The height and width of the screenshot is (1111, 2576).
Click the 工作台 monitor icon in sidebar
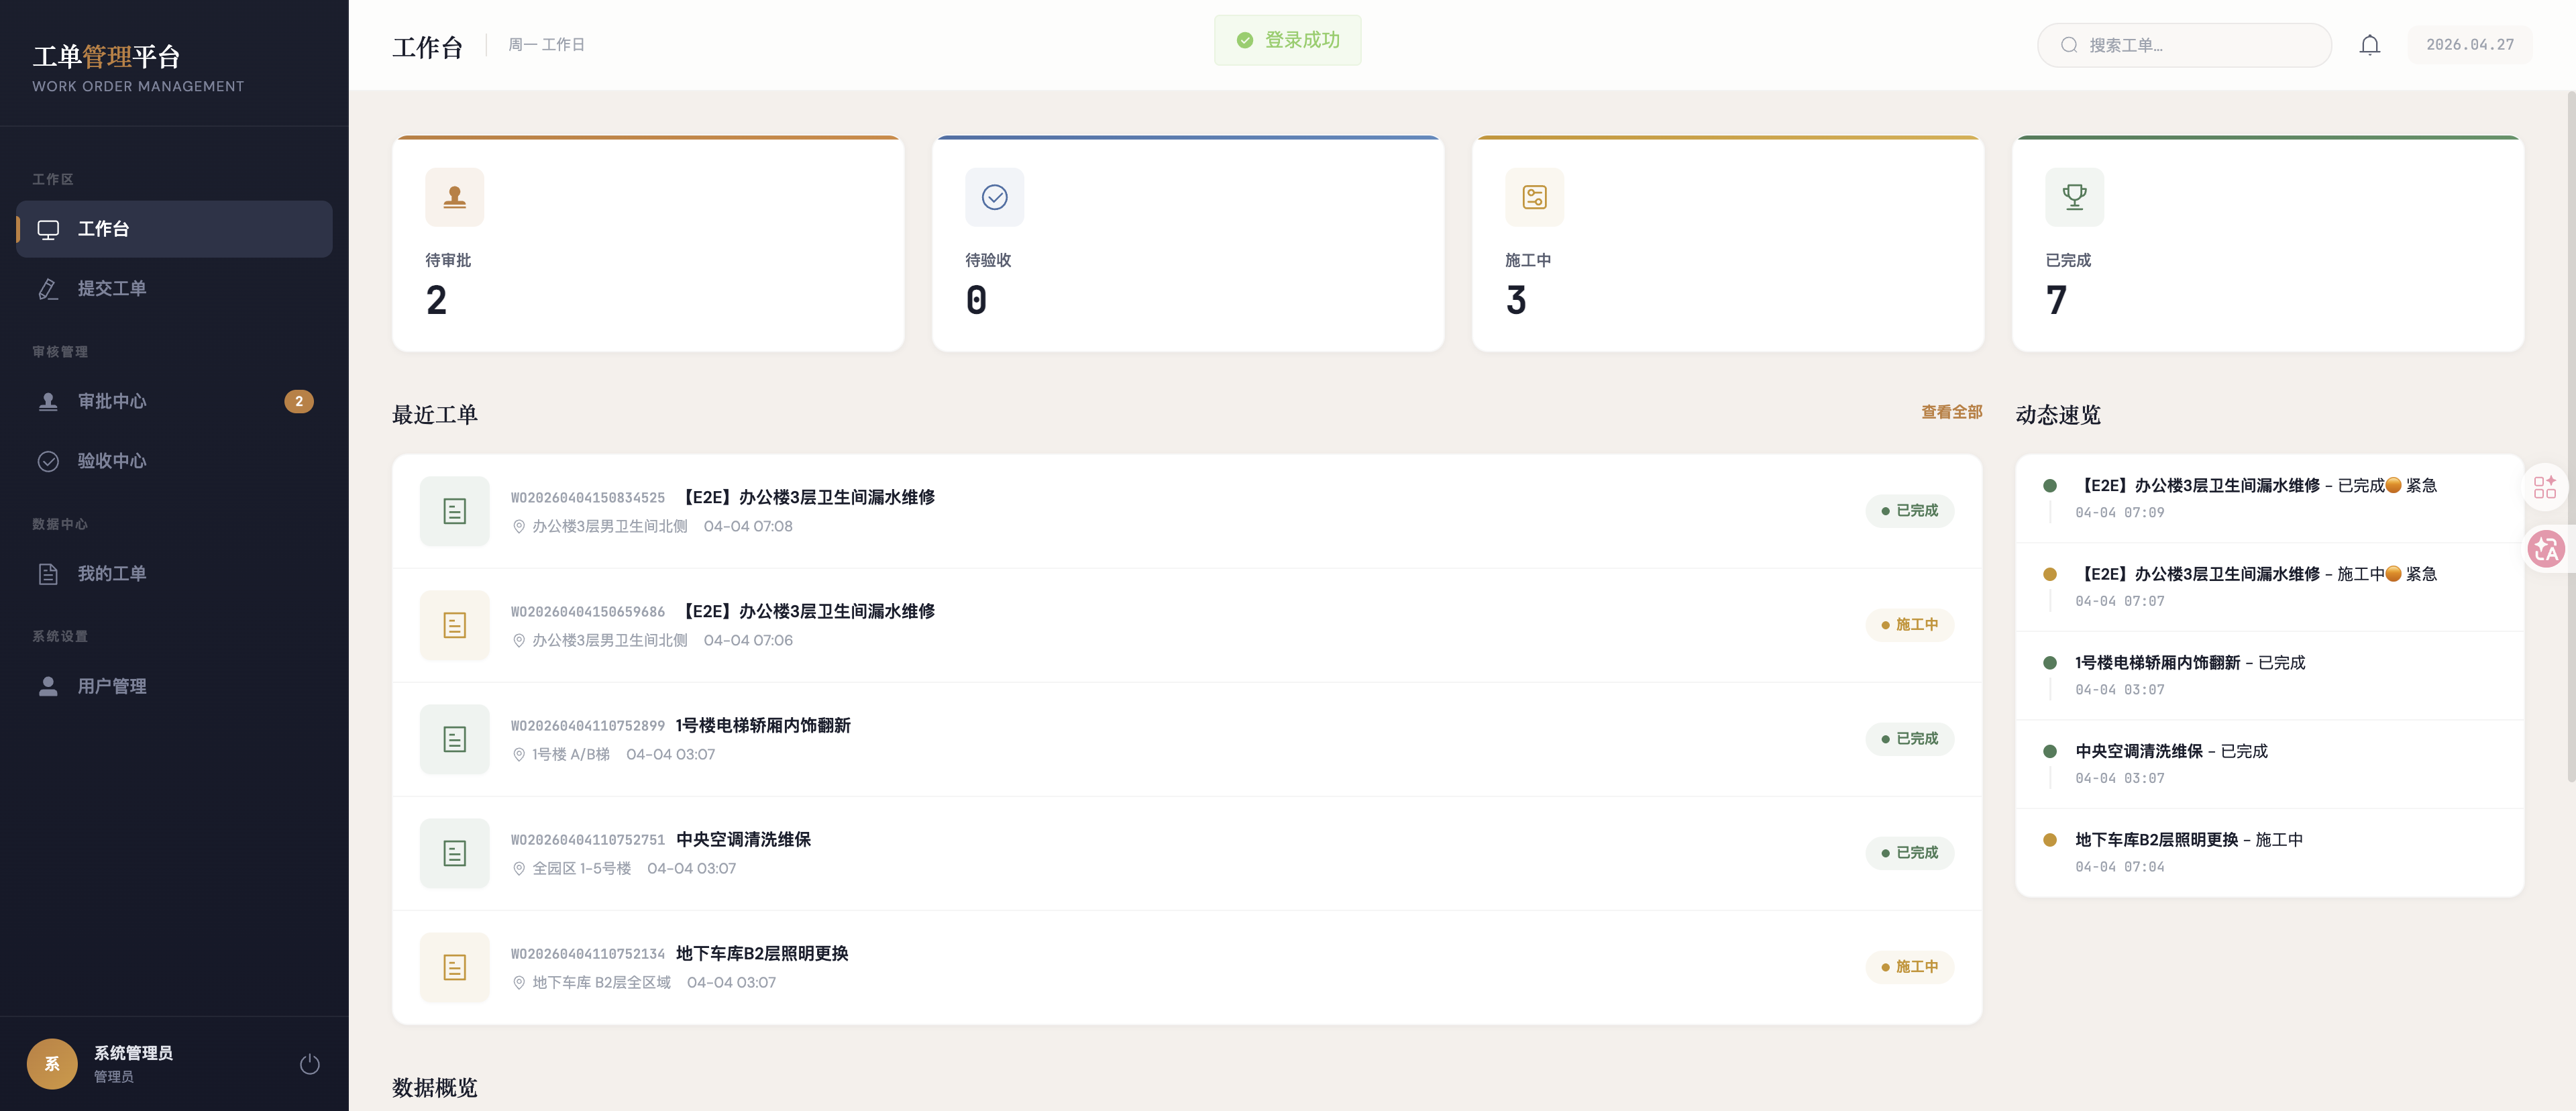(48, 230)
